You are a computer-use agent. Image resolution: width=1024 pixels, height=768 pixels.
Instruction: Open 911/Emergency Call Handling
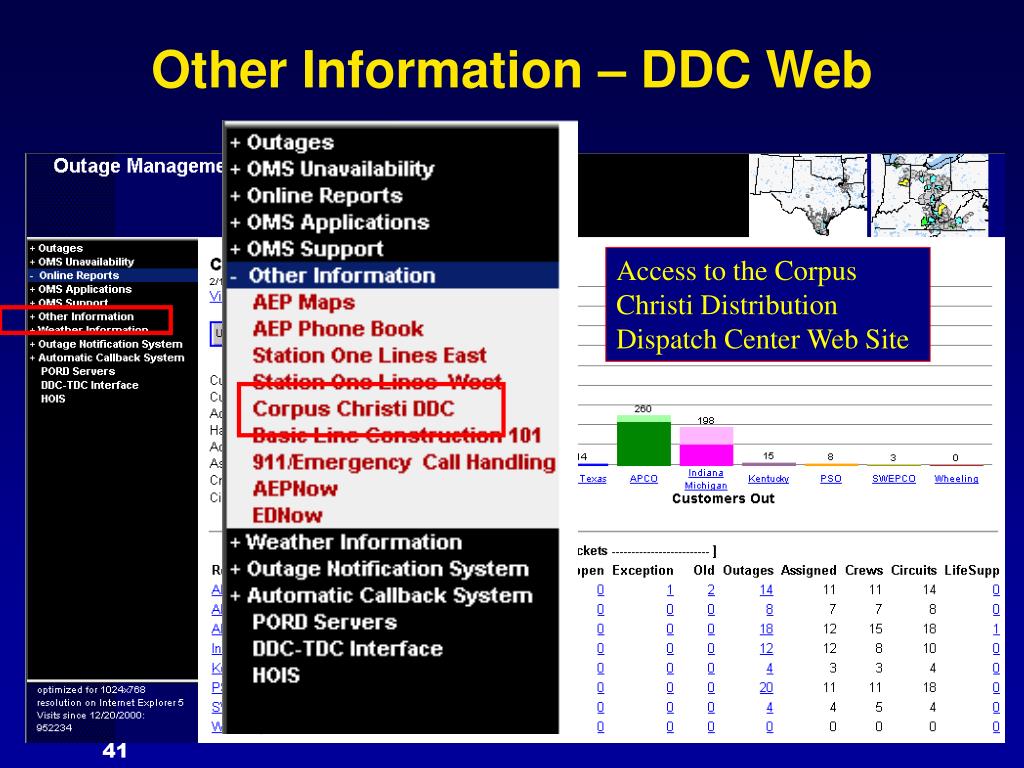404,462
